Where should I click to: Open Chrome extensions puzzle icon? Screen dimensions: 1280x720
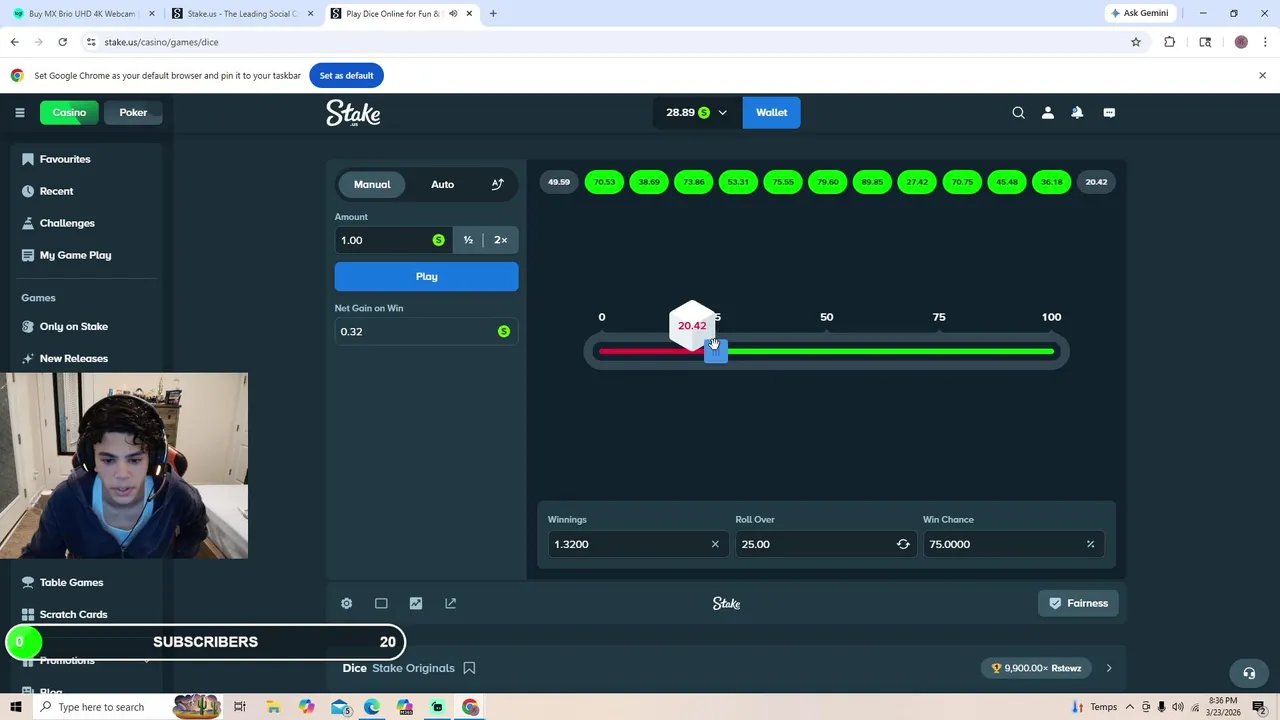(x=1170, y=42)
